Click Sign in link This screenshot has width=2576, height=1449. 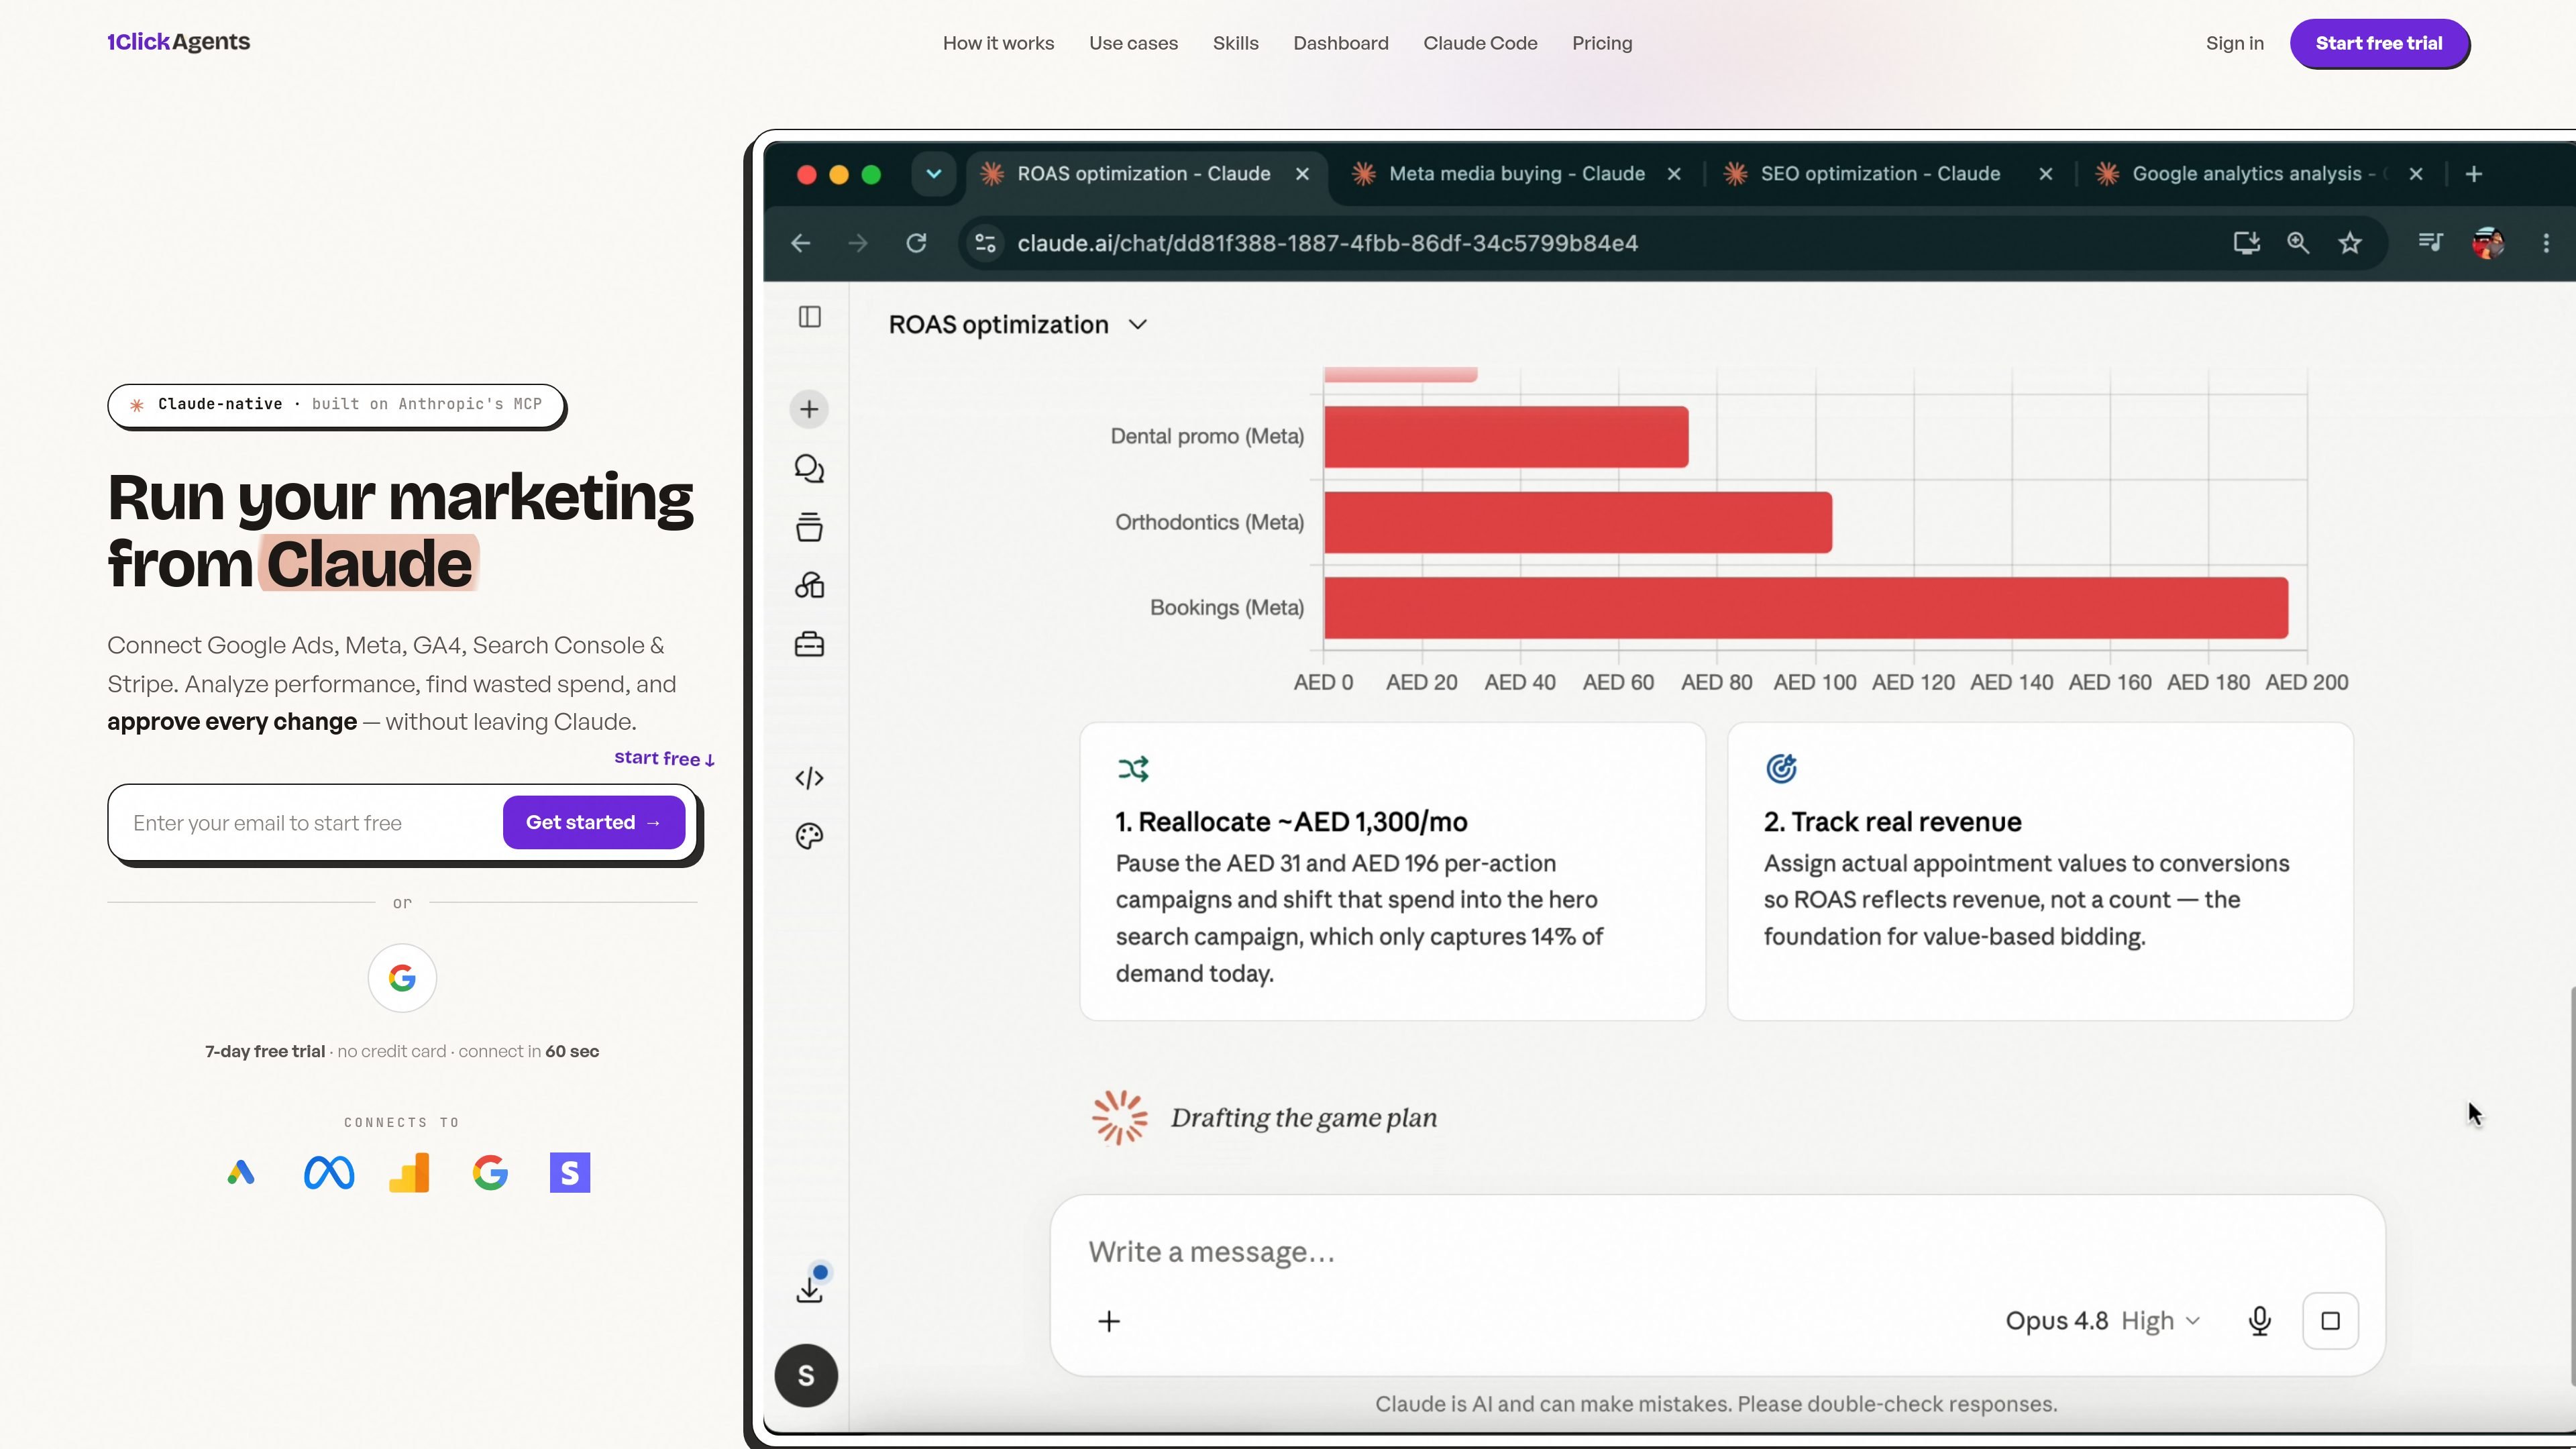pos(2234,43)
